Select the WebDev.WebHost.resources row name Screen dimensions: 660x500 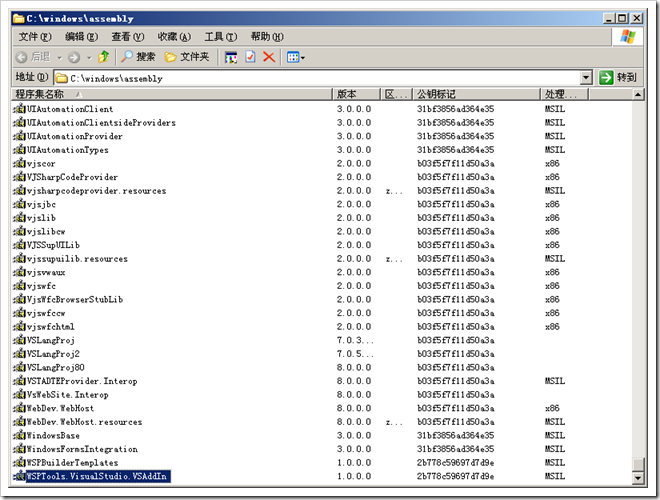click(85, 422)
